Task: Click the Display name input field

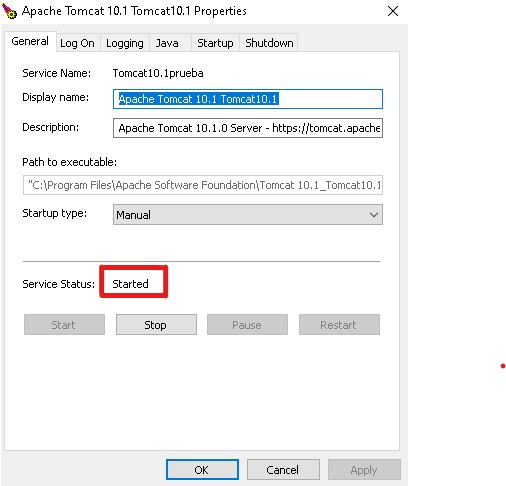Action: point(248,99)
